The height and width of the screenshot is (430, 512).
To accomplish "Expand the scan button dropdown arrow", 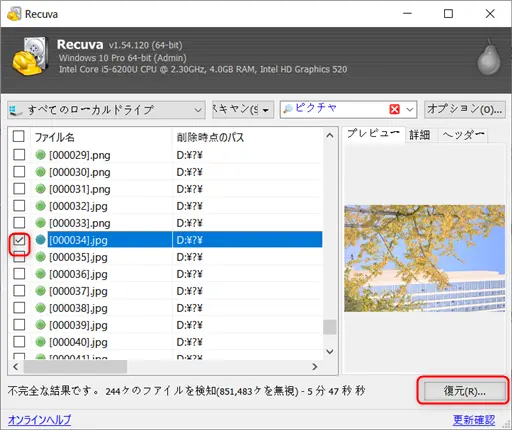I will pos(266,110).
